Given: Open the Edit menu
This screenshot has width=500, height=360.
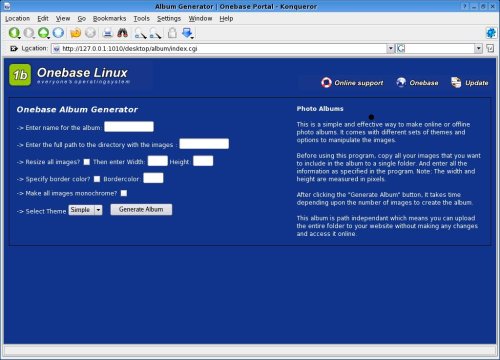Looking at the screenshot, I should pos(43,19).
